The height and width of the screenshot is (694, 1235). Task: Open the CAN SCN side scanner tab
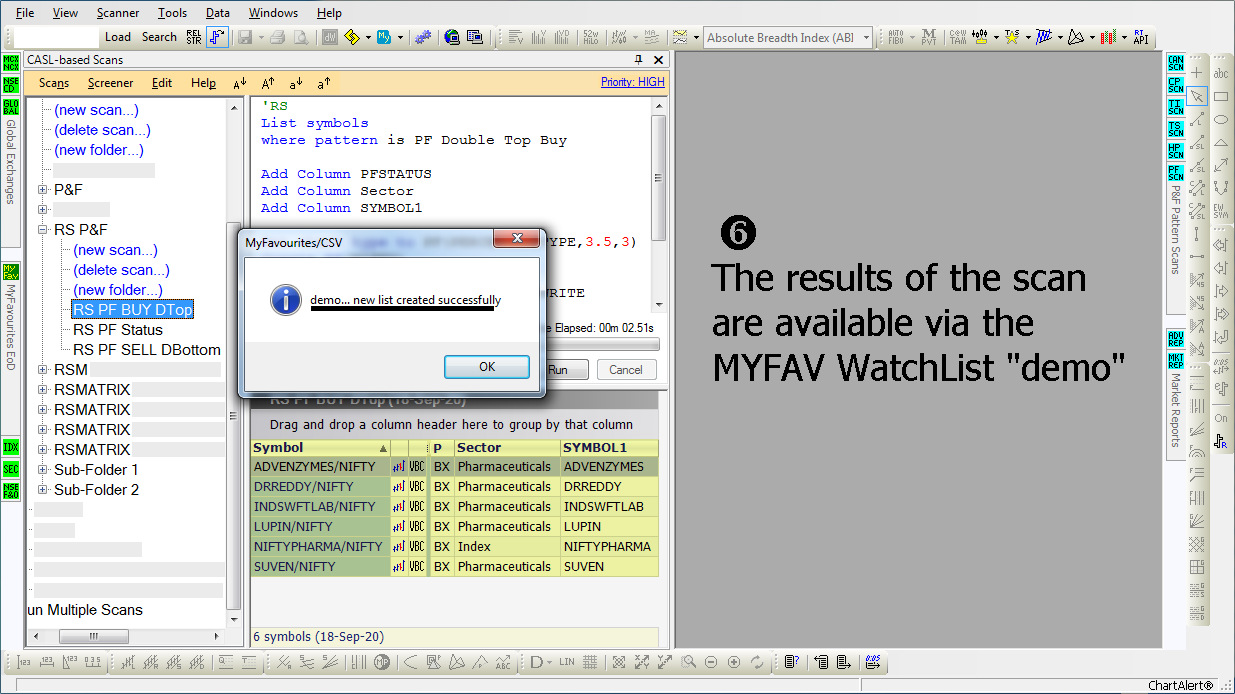(1176, 63)
